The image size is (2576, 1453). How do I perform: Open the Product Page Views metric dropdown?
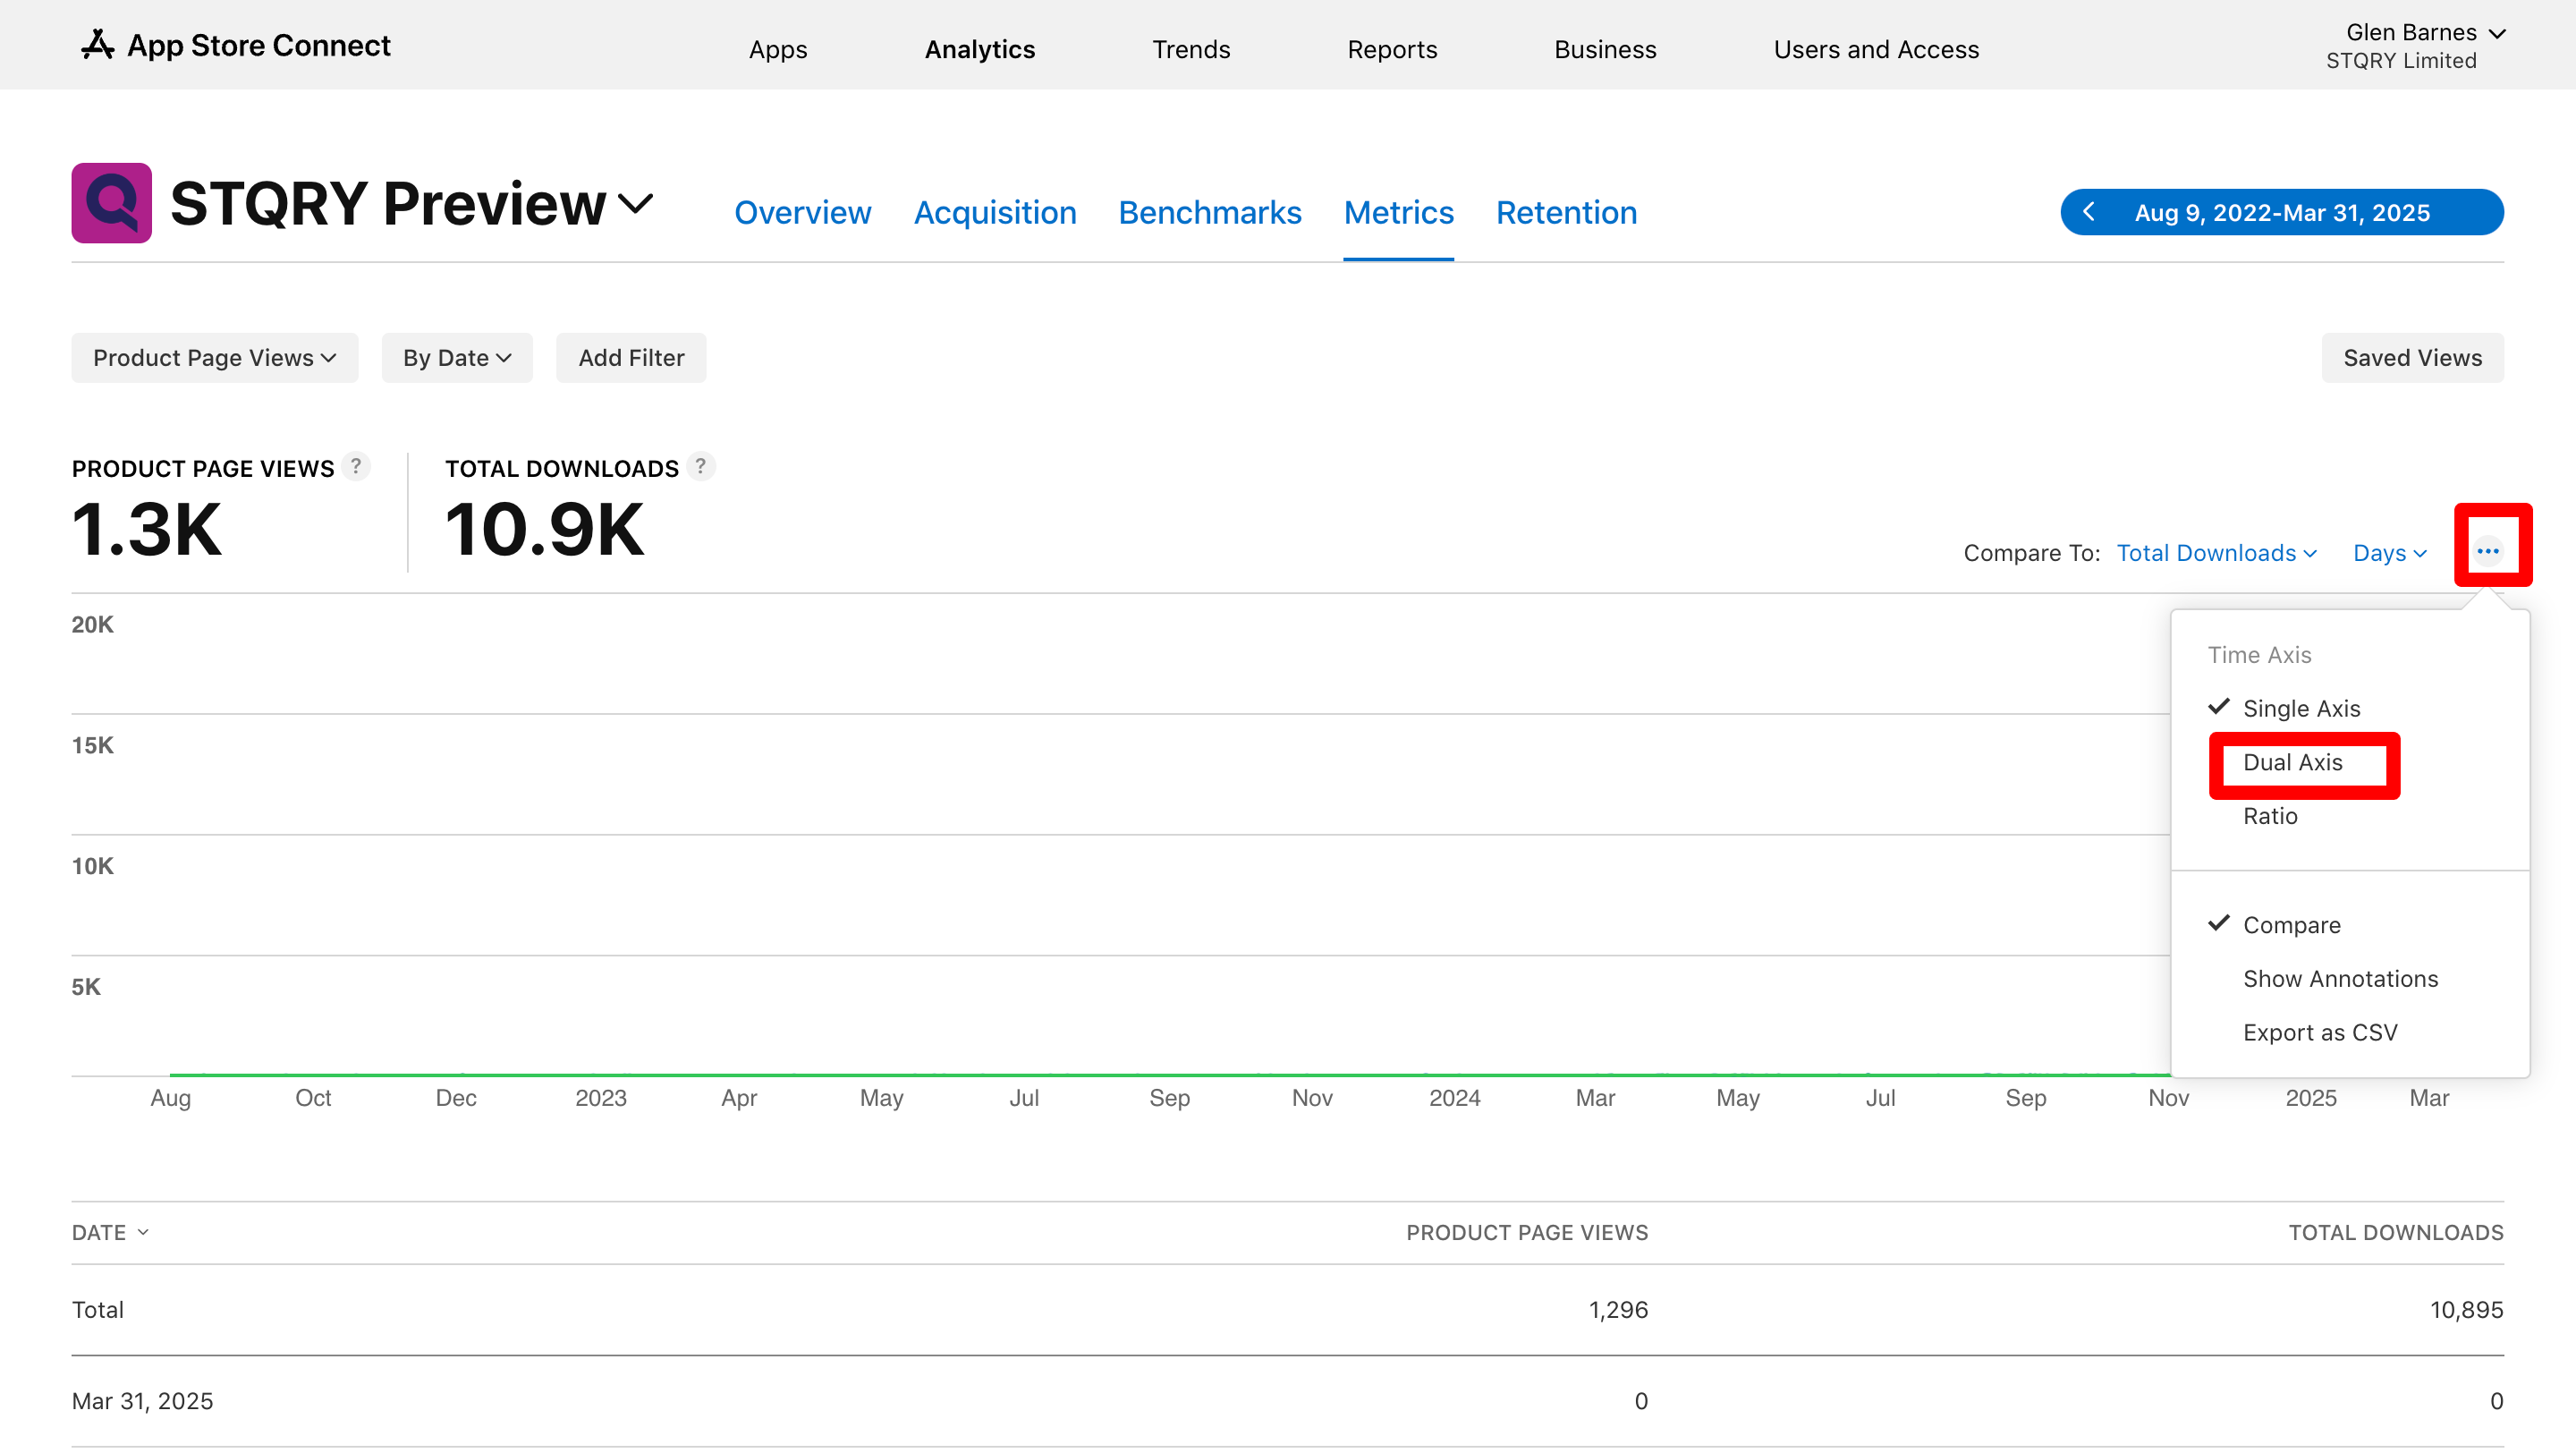pos(214,358)
